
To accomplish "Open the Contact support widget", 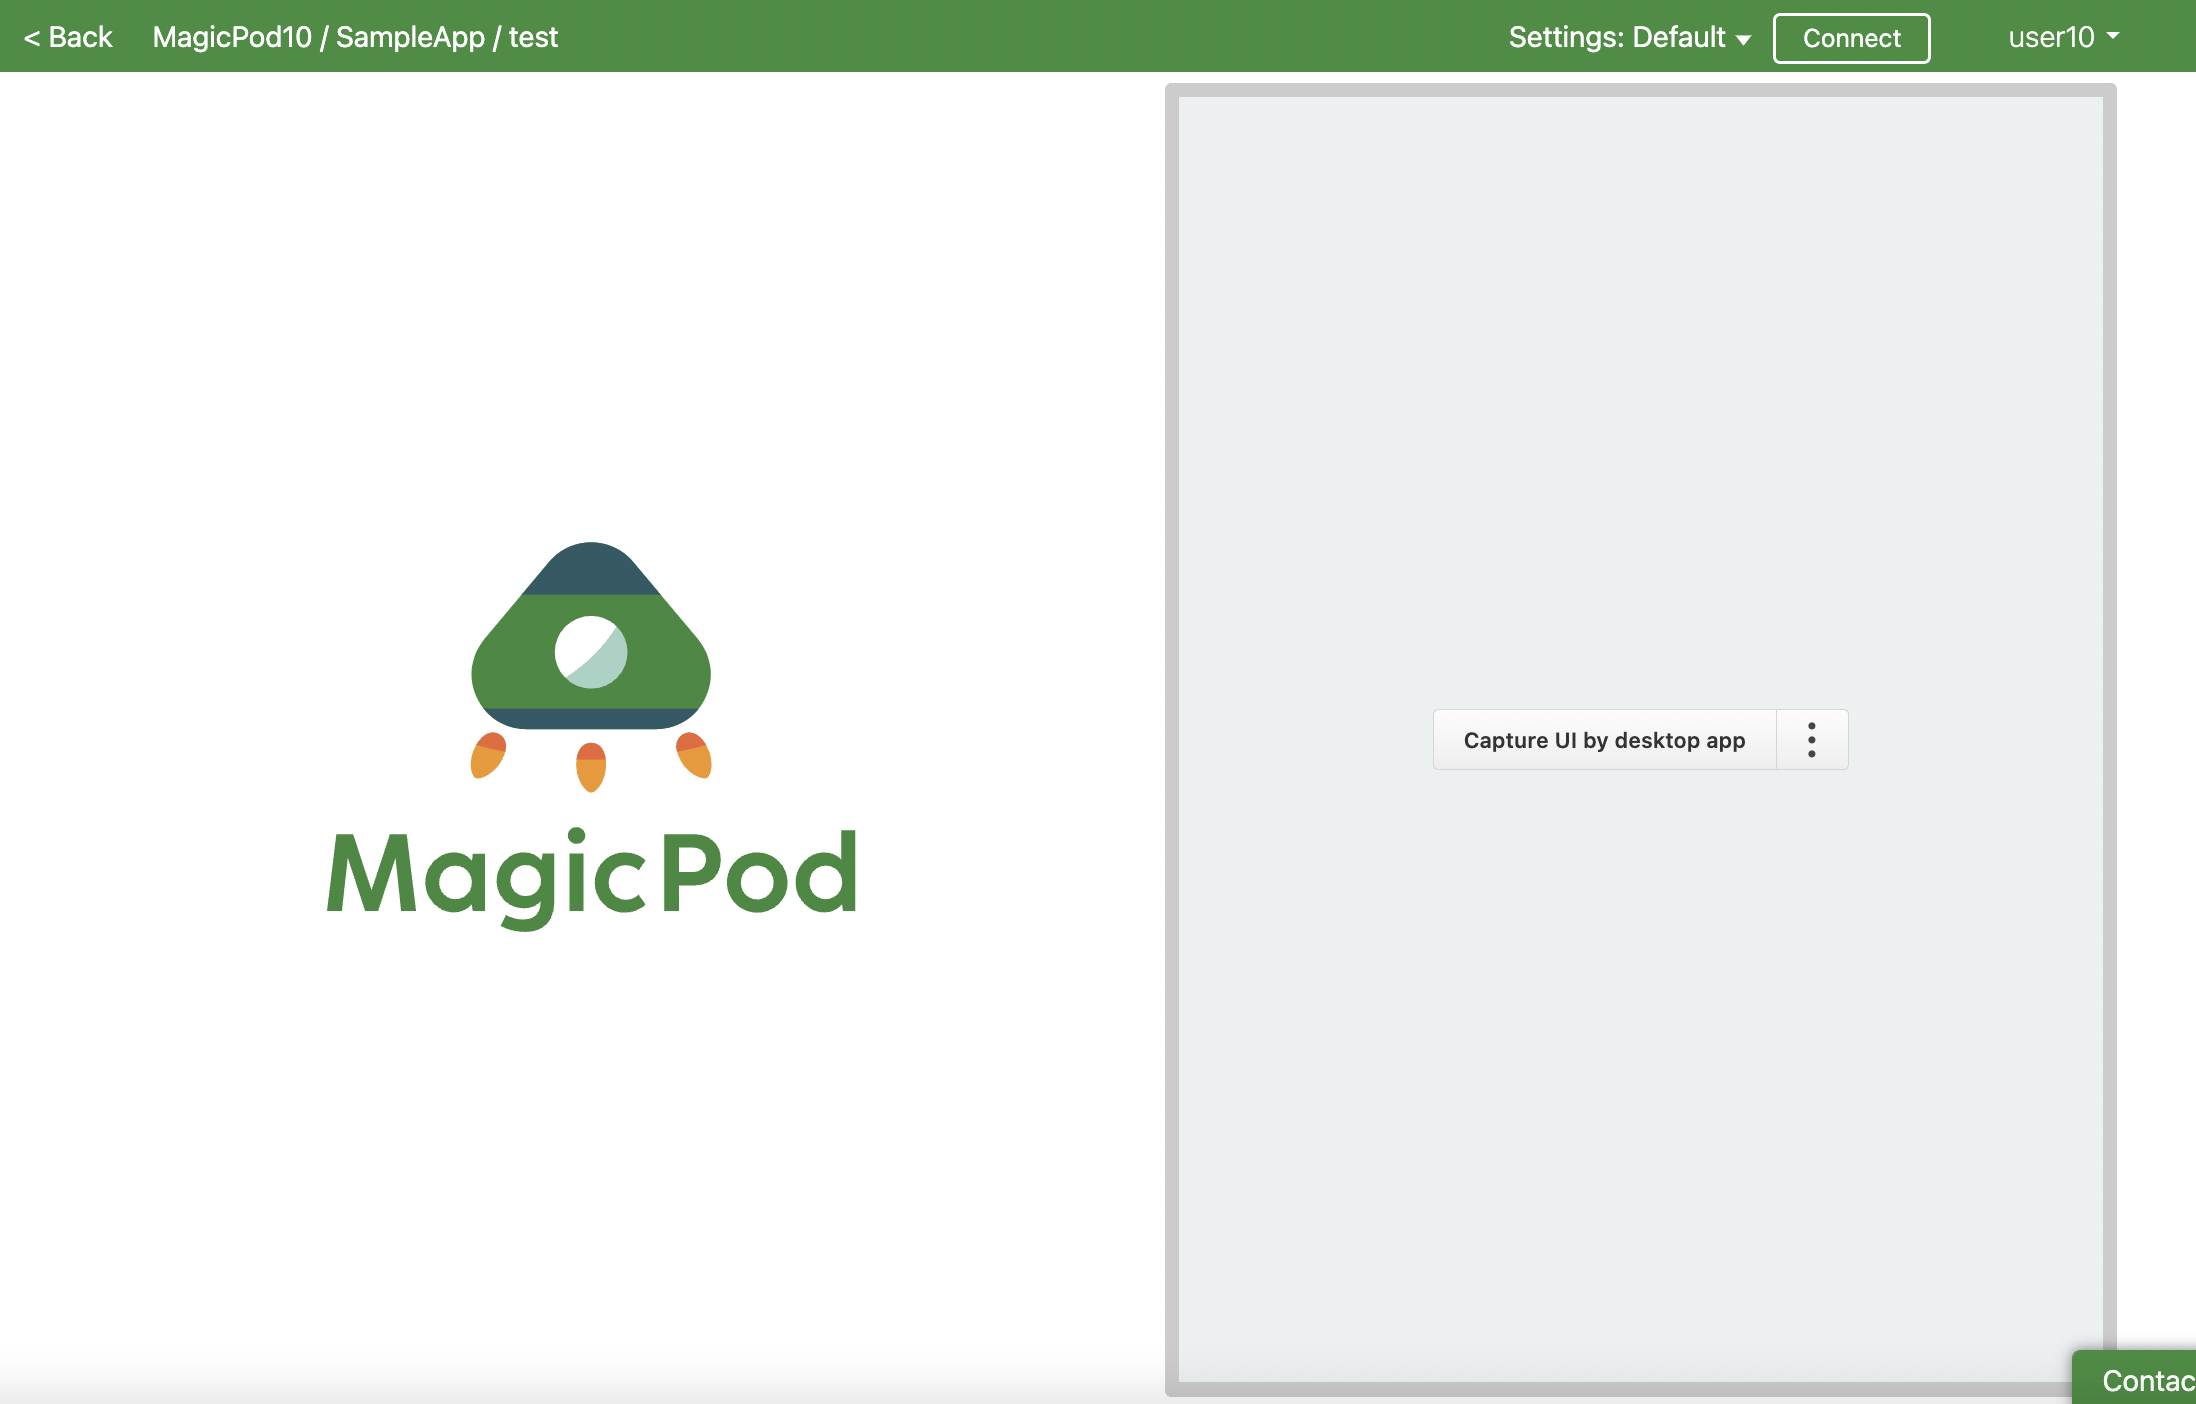I will [2135, 1378].
